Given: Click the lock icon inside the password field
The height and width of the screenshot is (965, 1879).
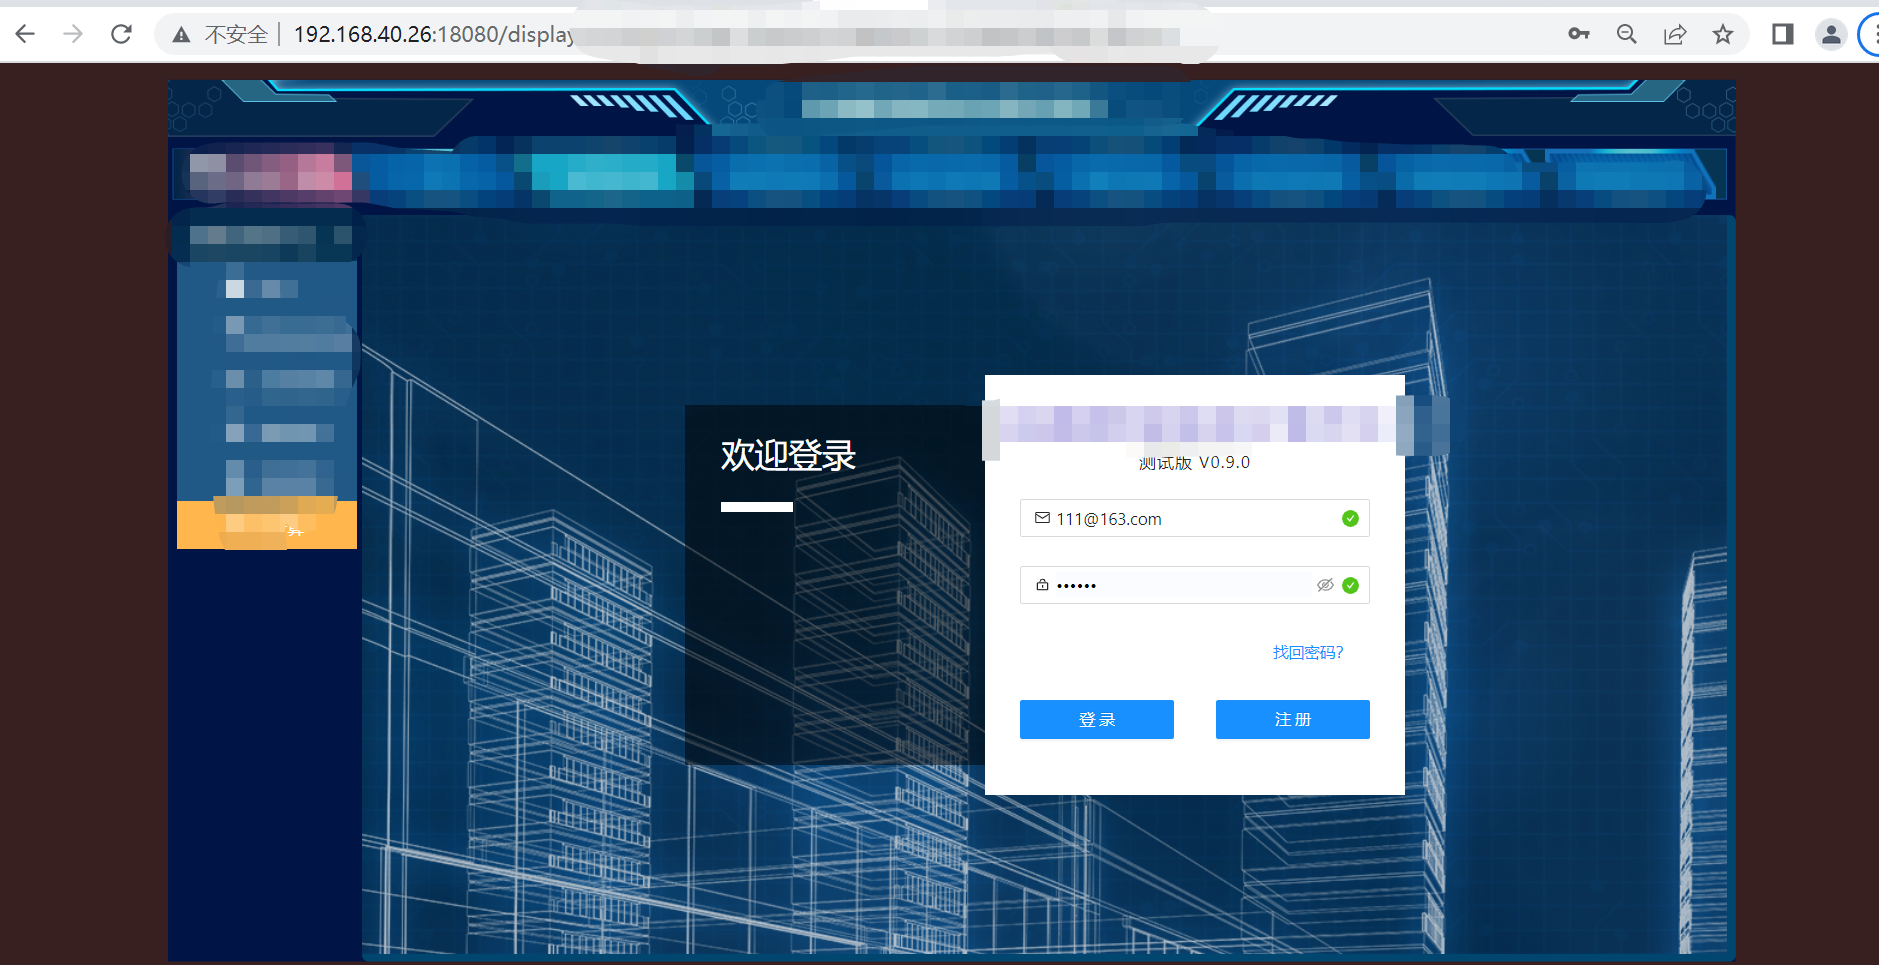Looking at the screenshot, I should click(x=1042, y=584).
